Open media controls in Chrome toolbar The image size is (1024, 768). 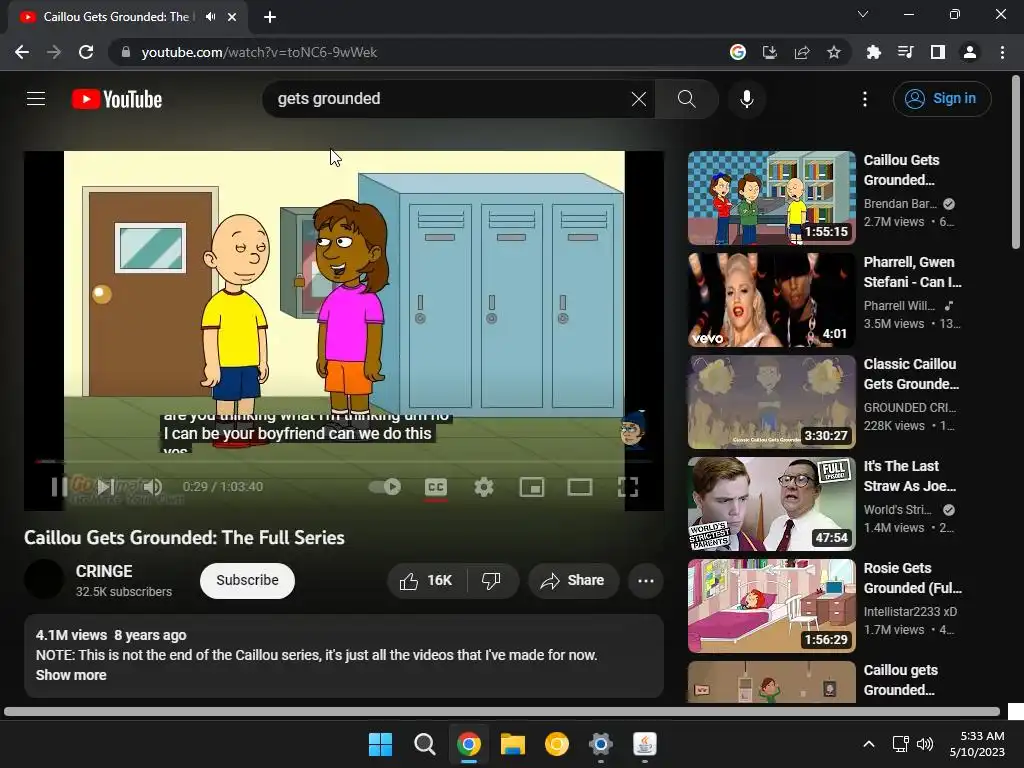click(x=906, y=52)
